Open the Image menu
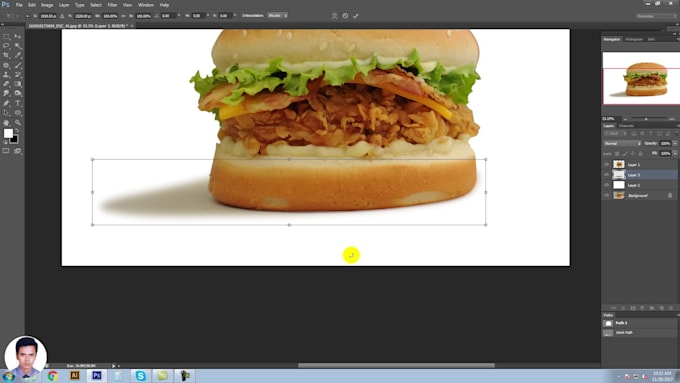This screenshot has height=383, width=680. point(47,5)
